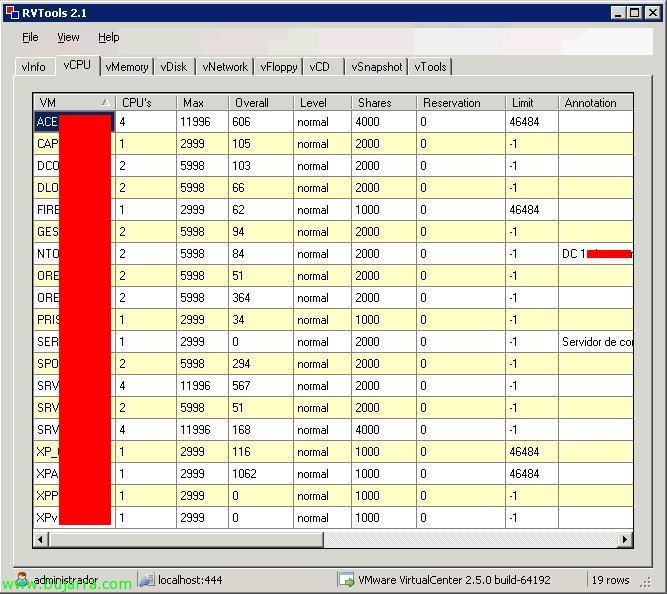
Task: Select the vCPU tab
Action: pyautogui.click(x=77, y=65)
